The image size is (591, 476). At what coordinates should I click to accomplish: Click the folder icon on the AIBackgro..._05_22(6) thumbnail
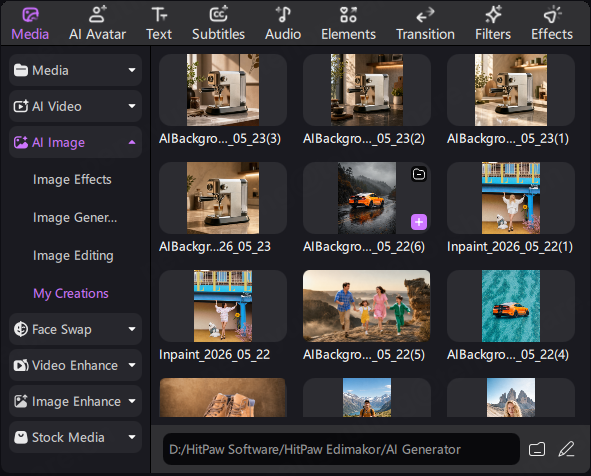click(x=419, y=174)
